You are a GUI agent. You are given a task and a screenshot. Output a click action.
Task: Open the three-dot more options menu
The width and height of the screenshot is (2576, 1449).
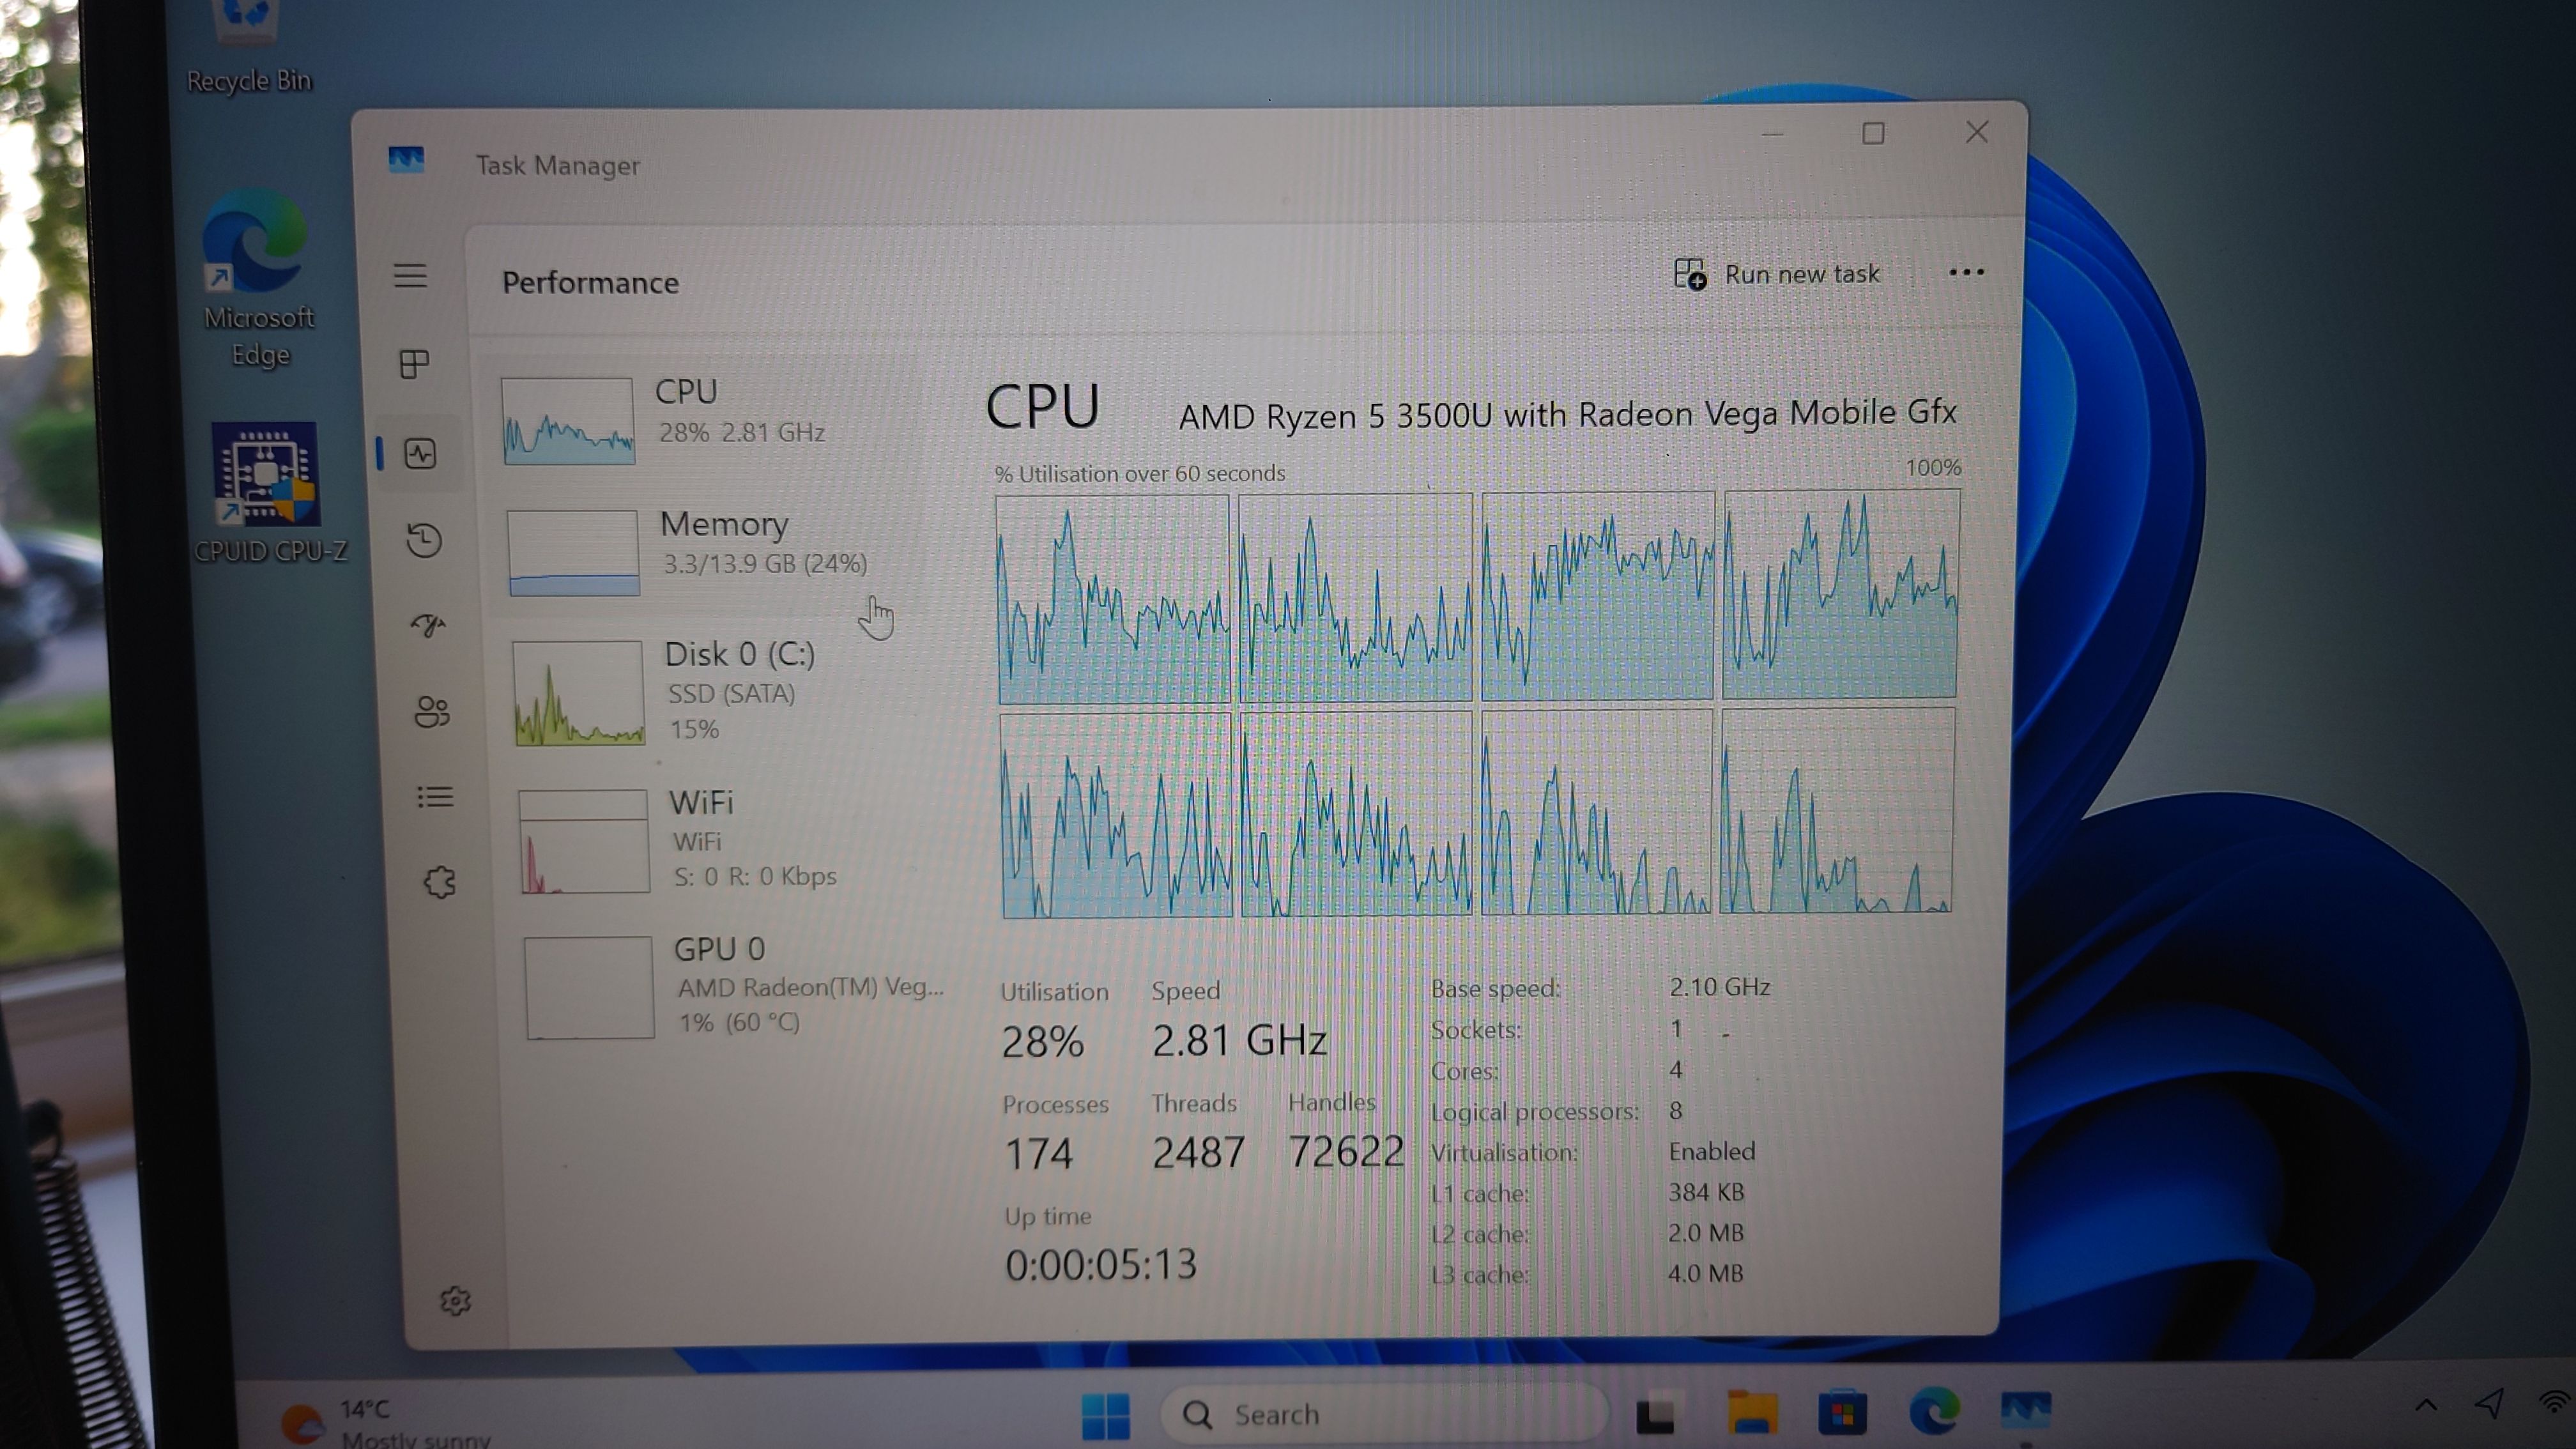coord(1966,272)
